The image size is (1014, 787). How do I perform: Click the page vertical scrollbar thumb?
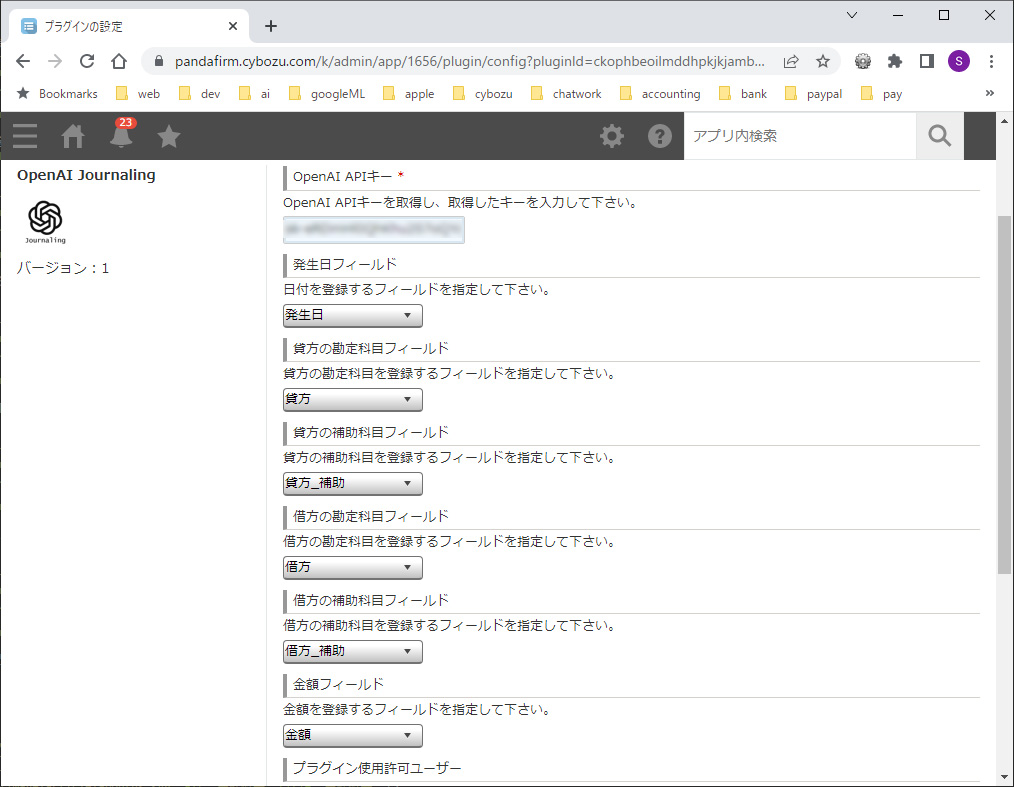point(1004,394)
